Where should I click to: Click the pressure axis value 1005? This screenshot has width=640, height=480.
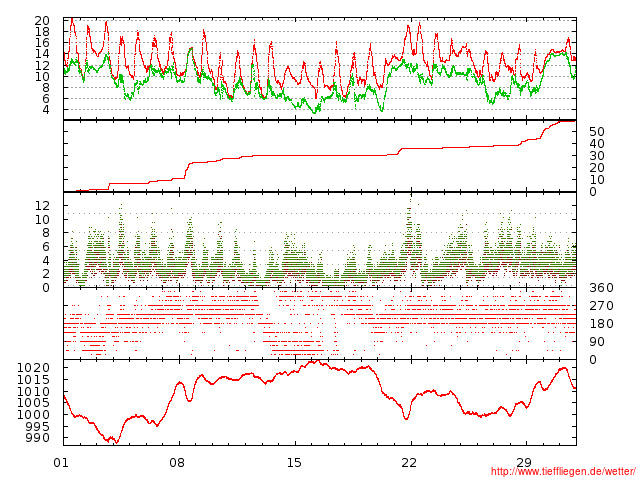pos(33,403)
